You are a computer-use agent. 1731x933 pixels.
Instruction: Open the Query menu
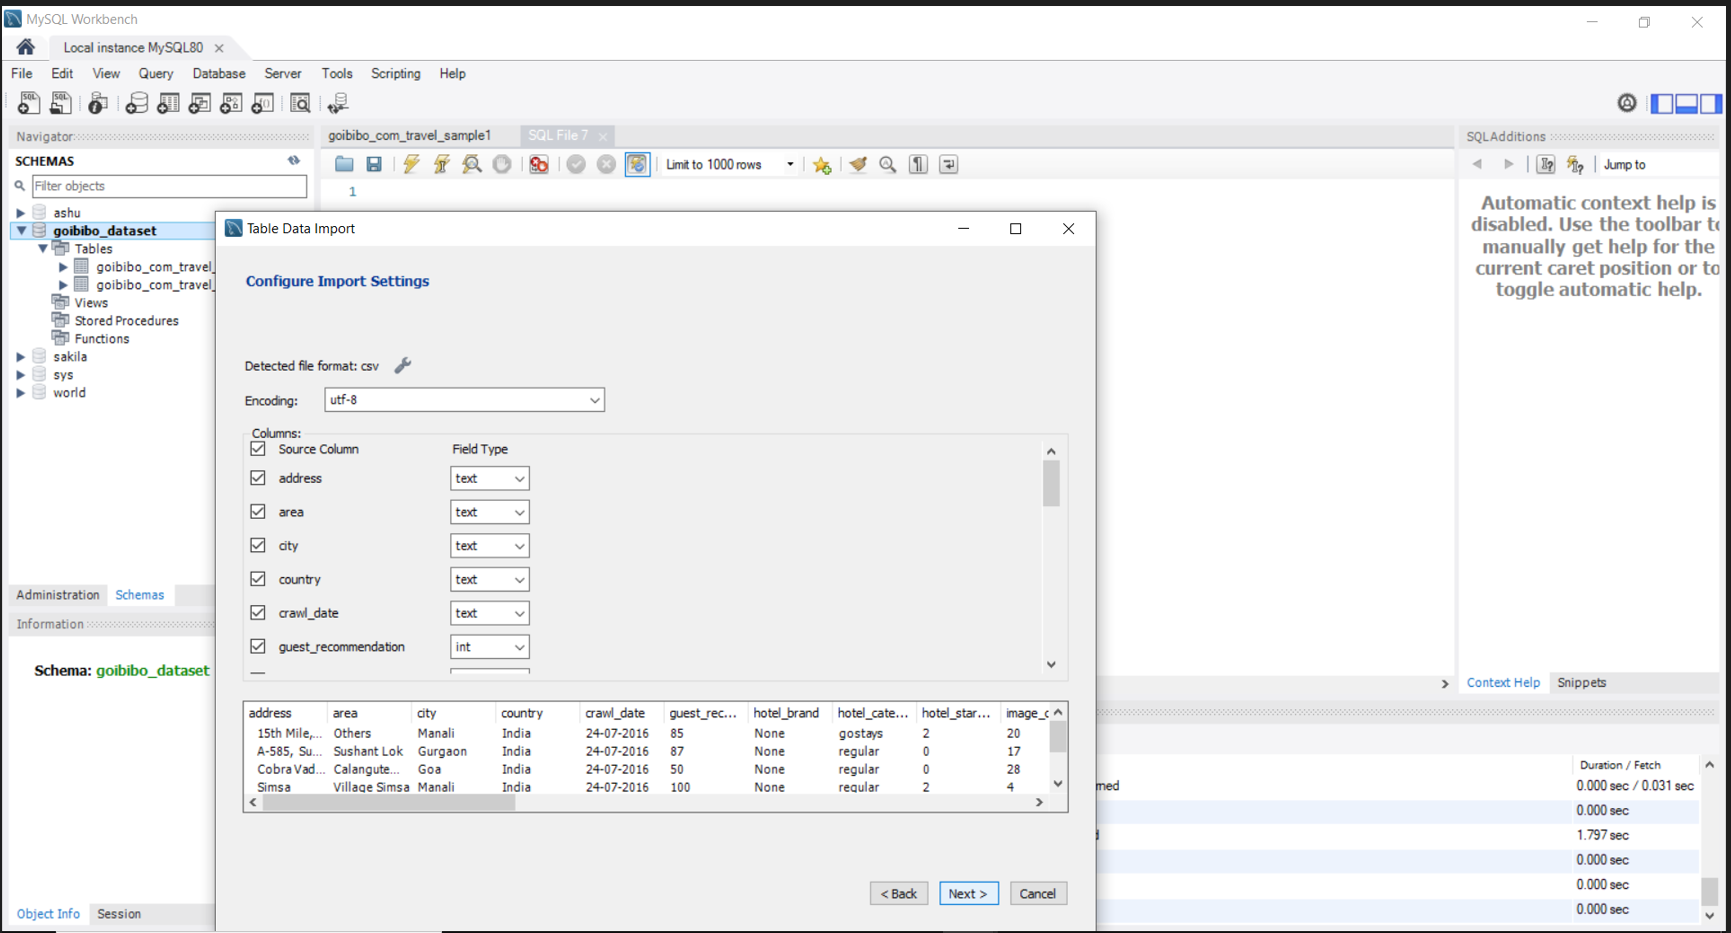point(155,73)
